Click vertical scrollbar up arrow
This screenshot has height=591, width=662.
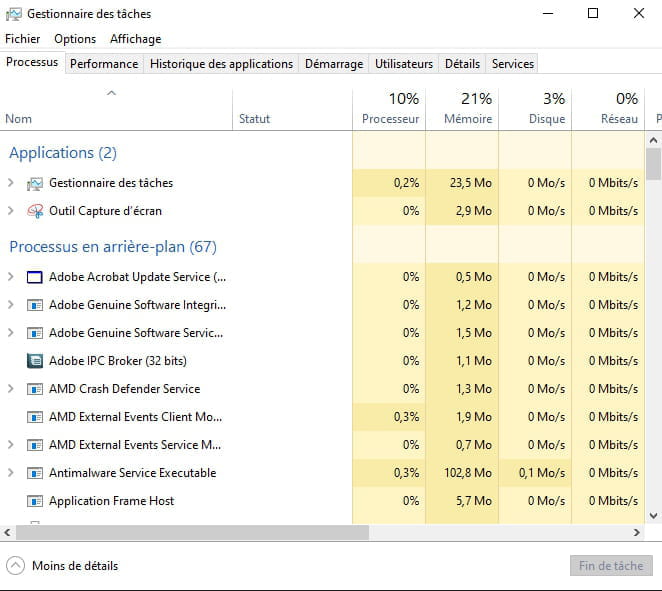tap(654, 140)
